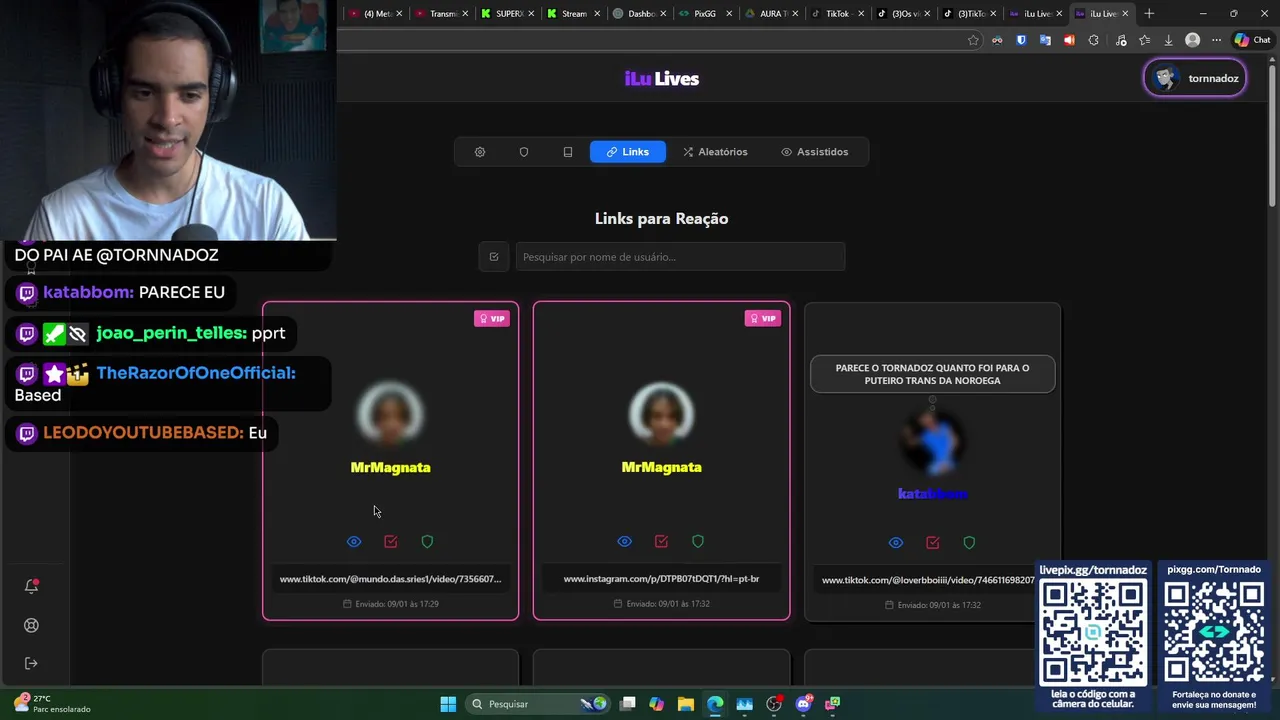Open a new browser tab

(1149, 14)
